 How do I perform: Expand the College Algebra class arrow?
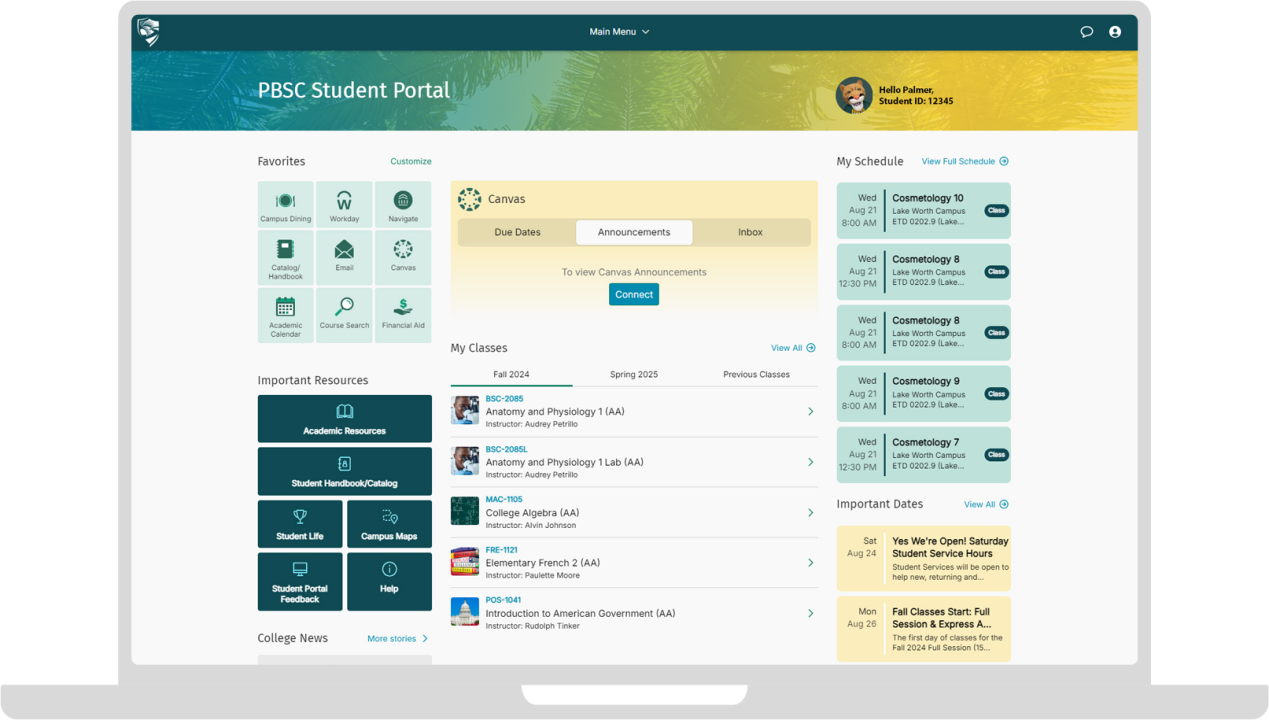pos(810,513)
